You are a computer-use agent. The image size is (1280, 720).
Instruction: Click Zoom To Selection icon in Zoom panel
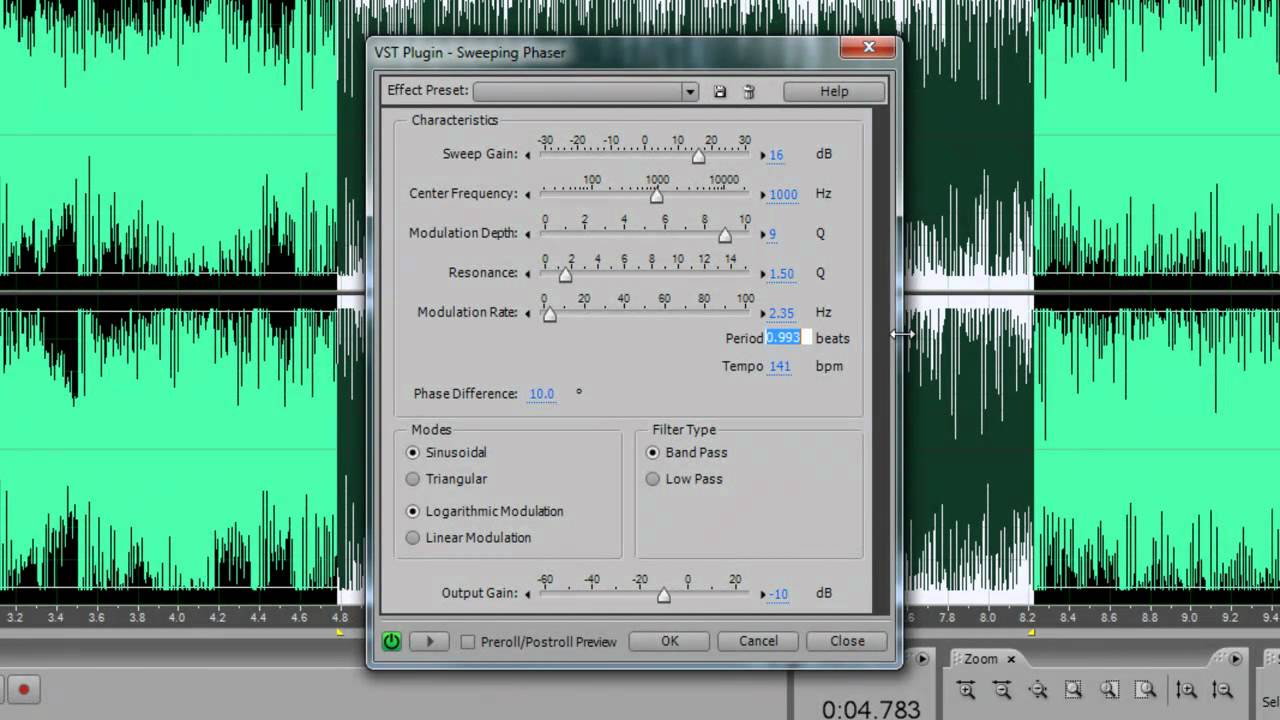pos(1073,689)
